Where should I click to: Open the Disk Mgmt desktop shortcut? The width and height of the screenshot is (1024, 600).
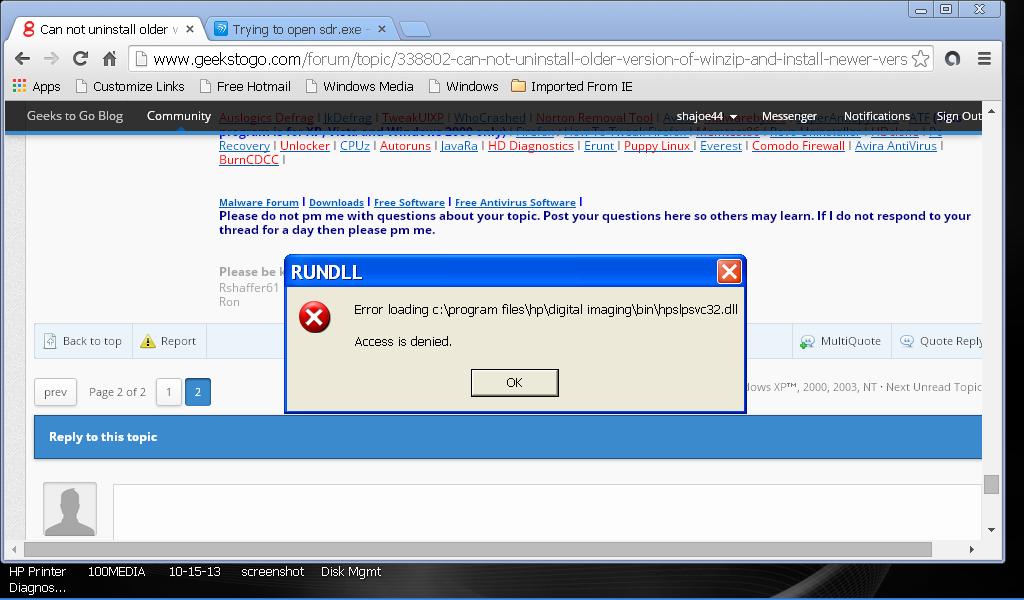click(x=351, y=571)
